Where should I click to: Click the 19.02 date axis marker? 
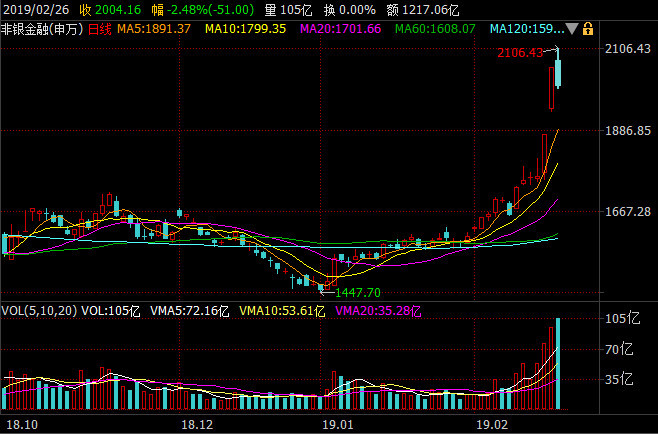[492, 424]
